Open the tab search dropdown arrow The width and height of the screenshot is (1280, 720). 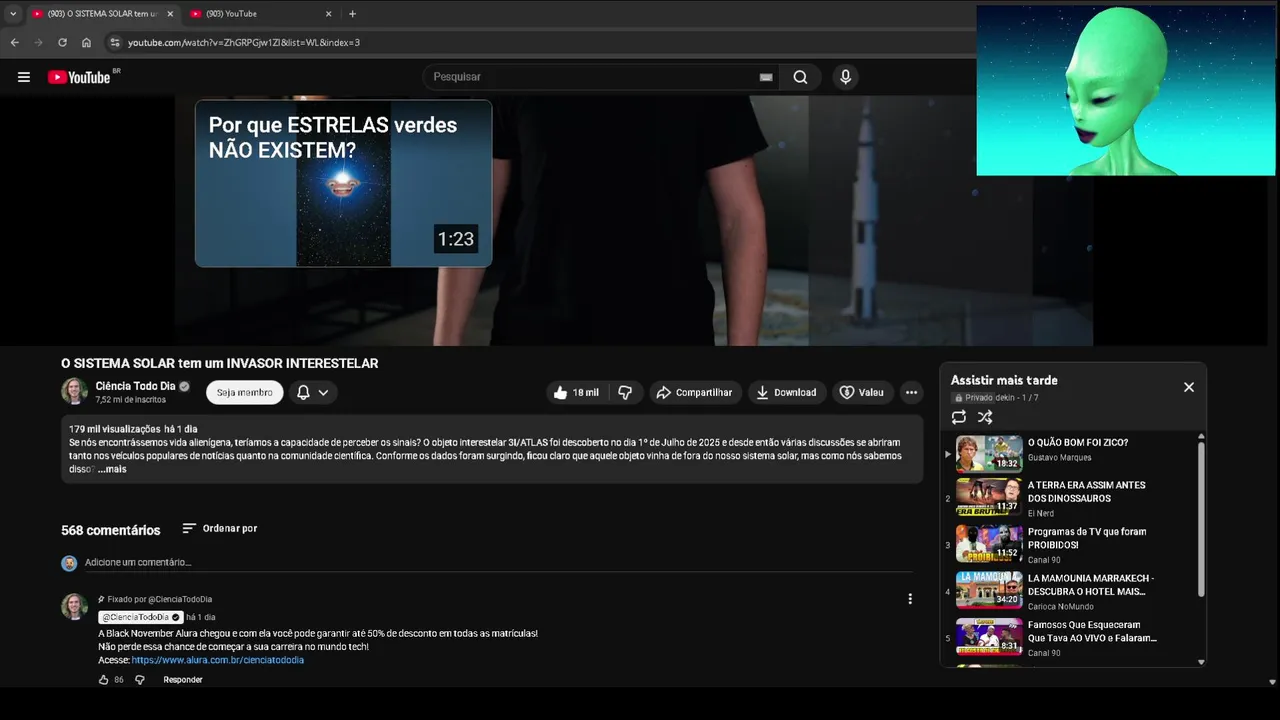(12, 14)
